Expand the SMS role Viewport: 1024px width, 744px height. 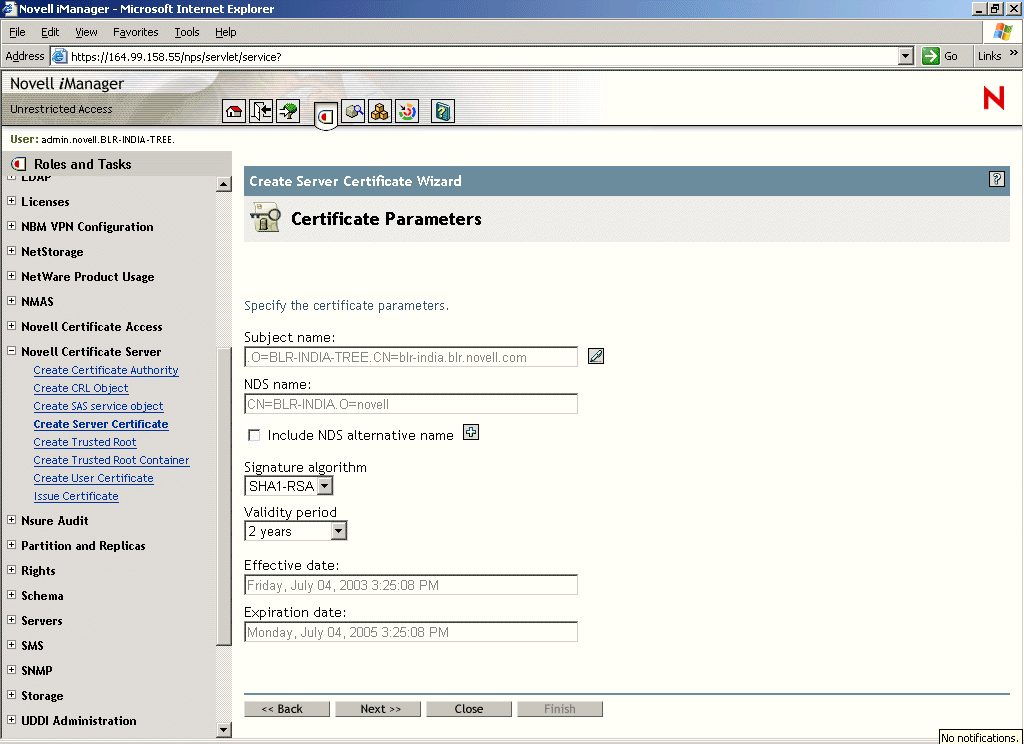[11, 644]
